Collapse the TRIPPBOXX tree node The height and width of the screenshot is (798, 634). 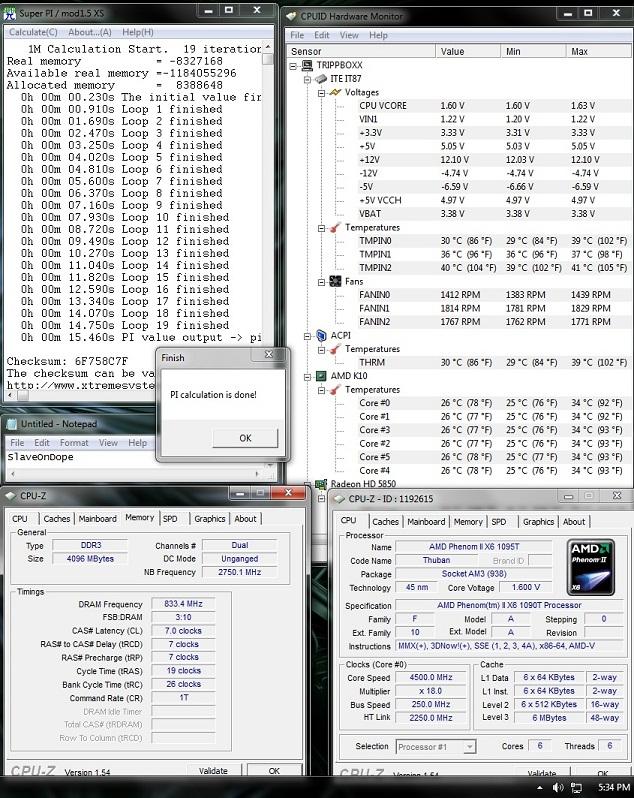(293, 66)
